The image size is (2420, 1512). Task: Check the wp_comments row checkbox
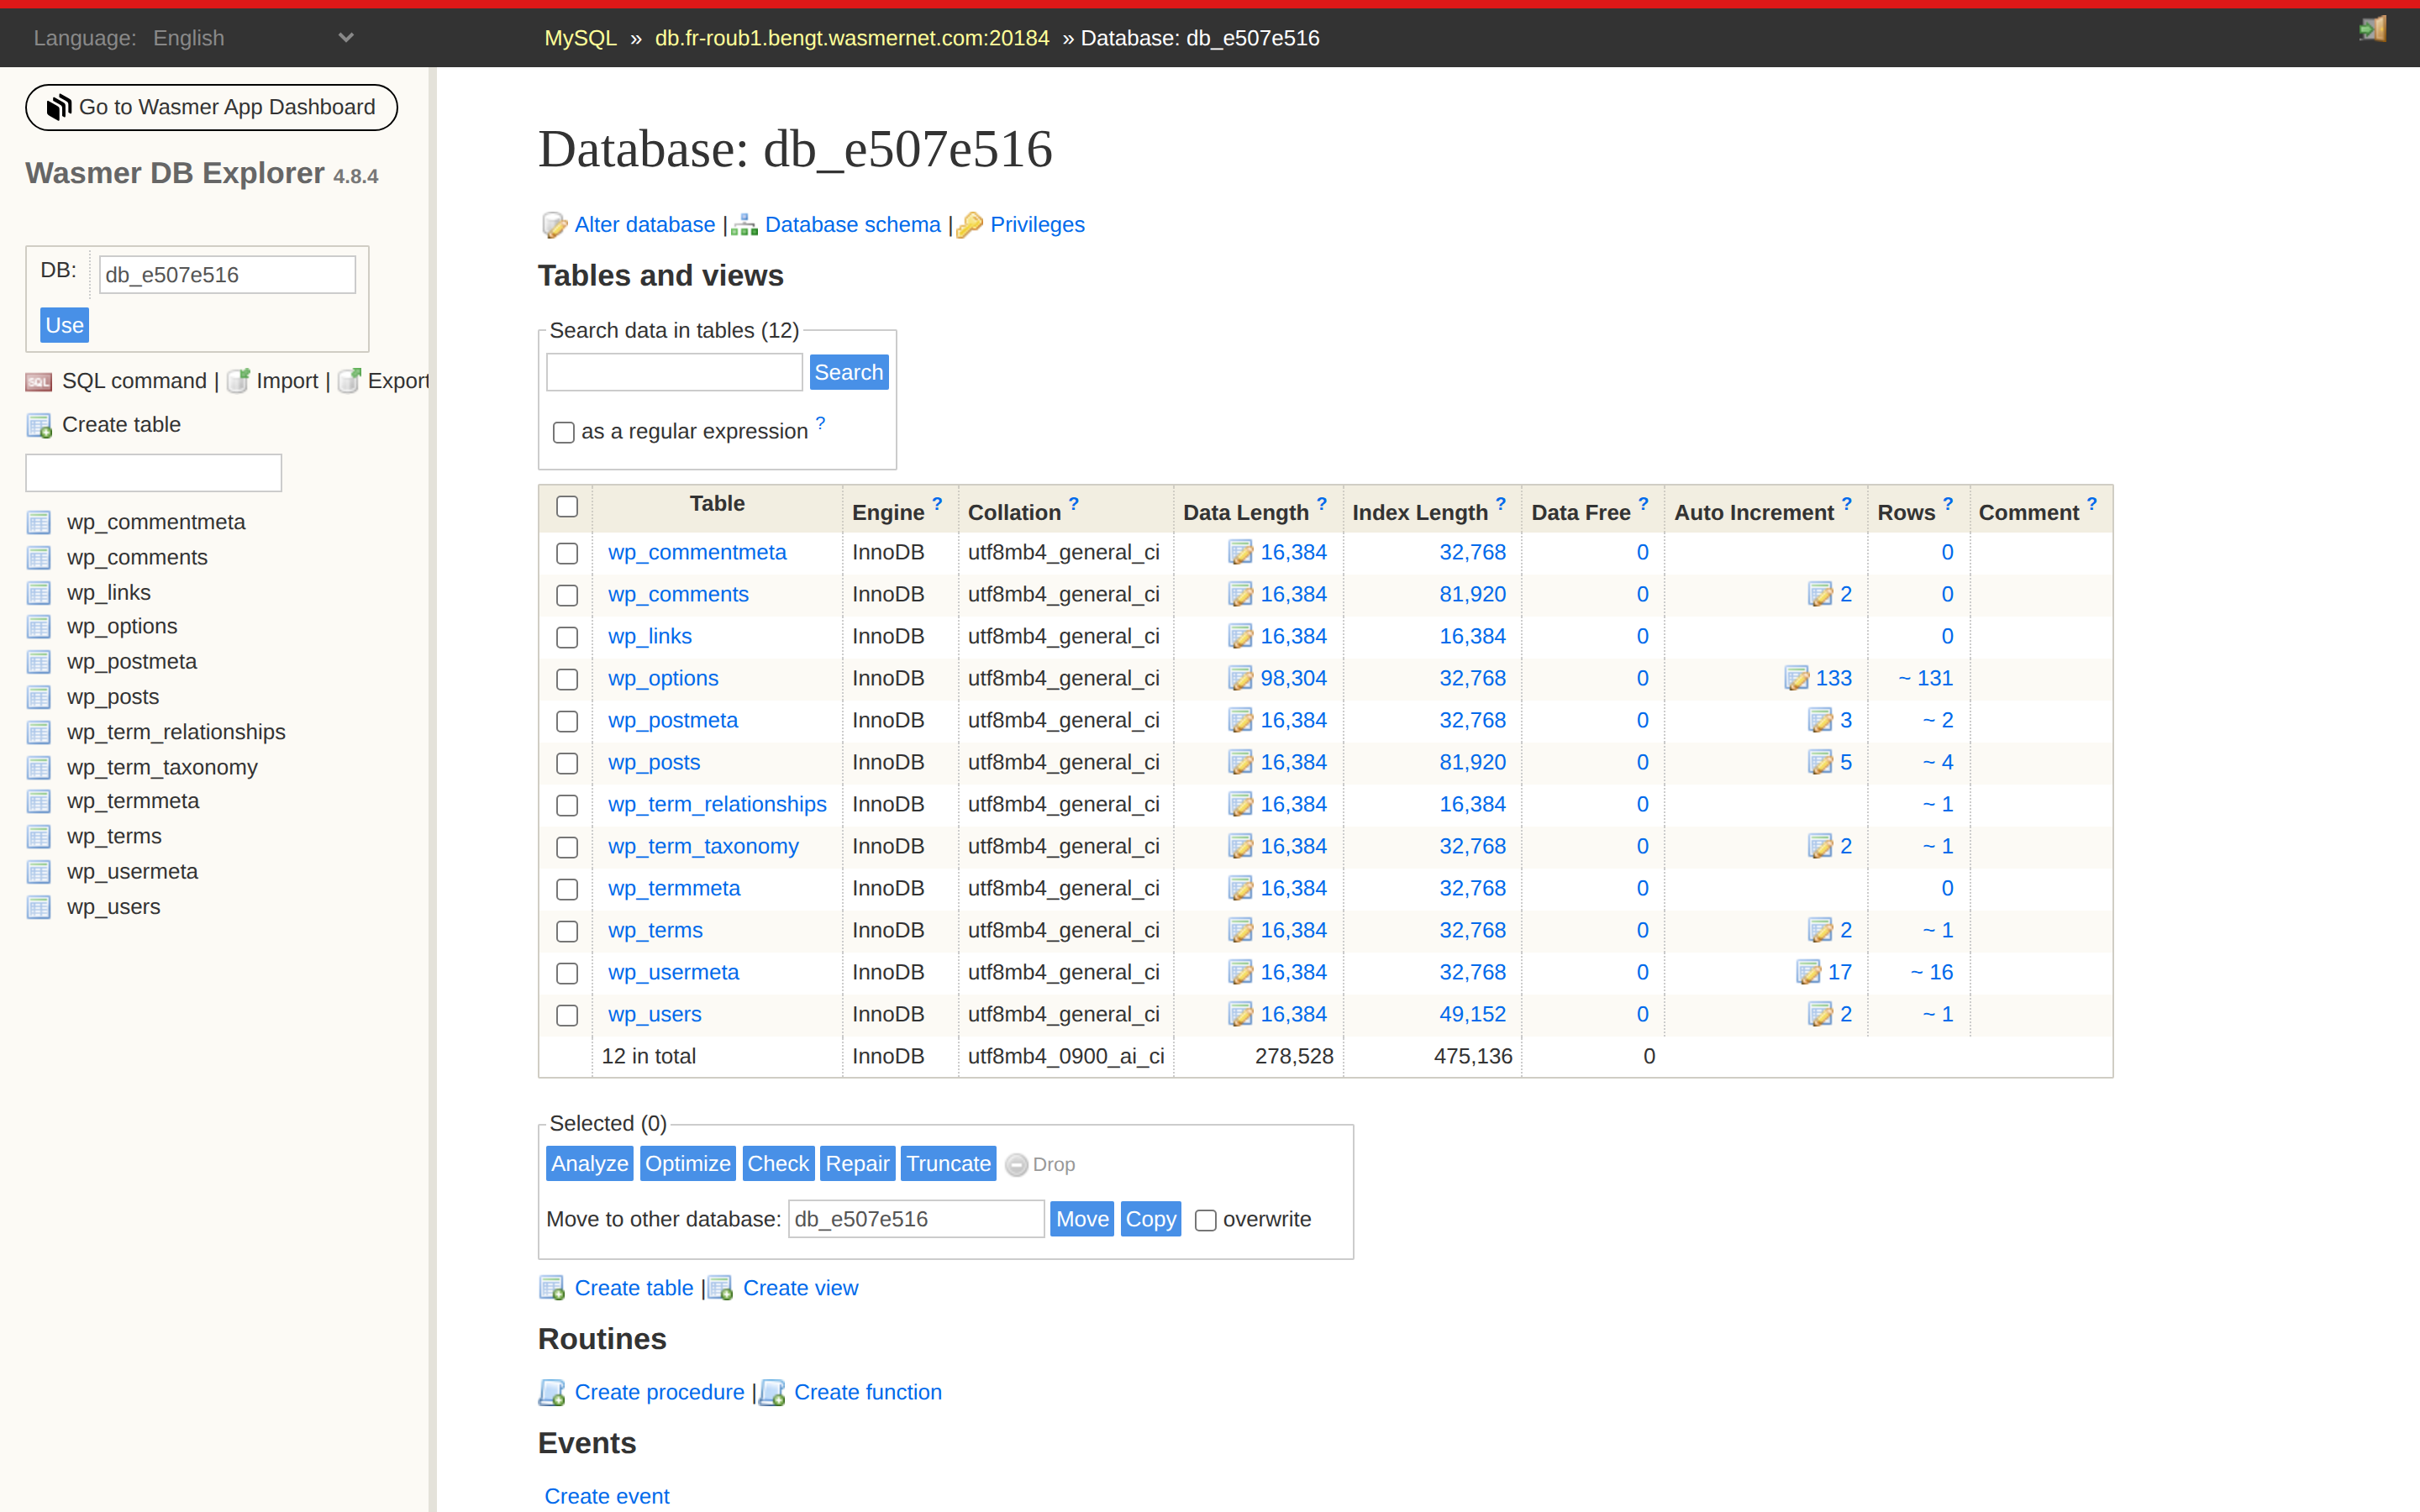[x=567, y=596]
